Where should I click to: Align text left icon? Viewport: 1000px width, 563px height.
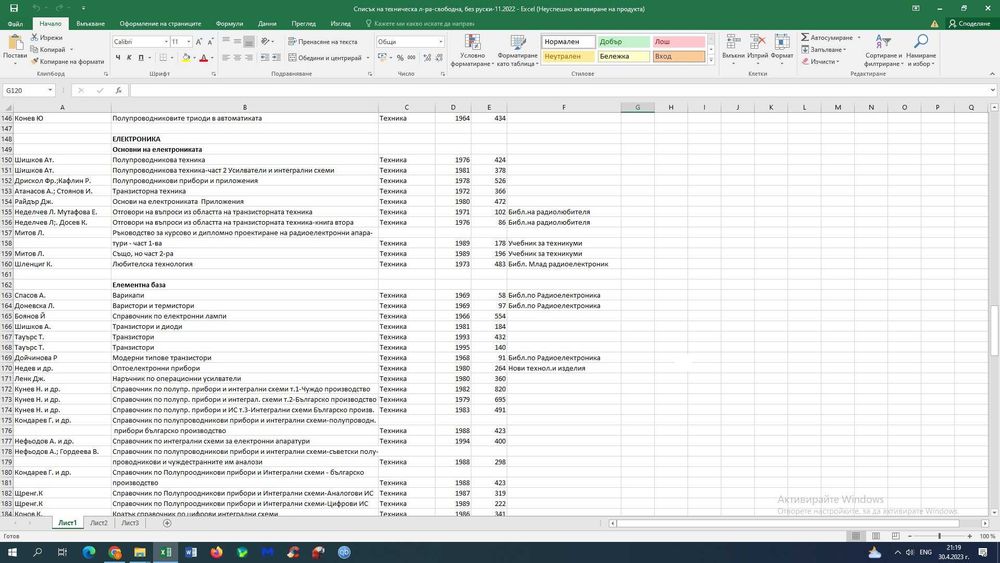click(226, 57)
